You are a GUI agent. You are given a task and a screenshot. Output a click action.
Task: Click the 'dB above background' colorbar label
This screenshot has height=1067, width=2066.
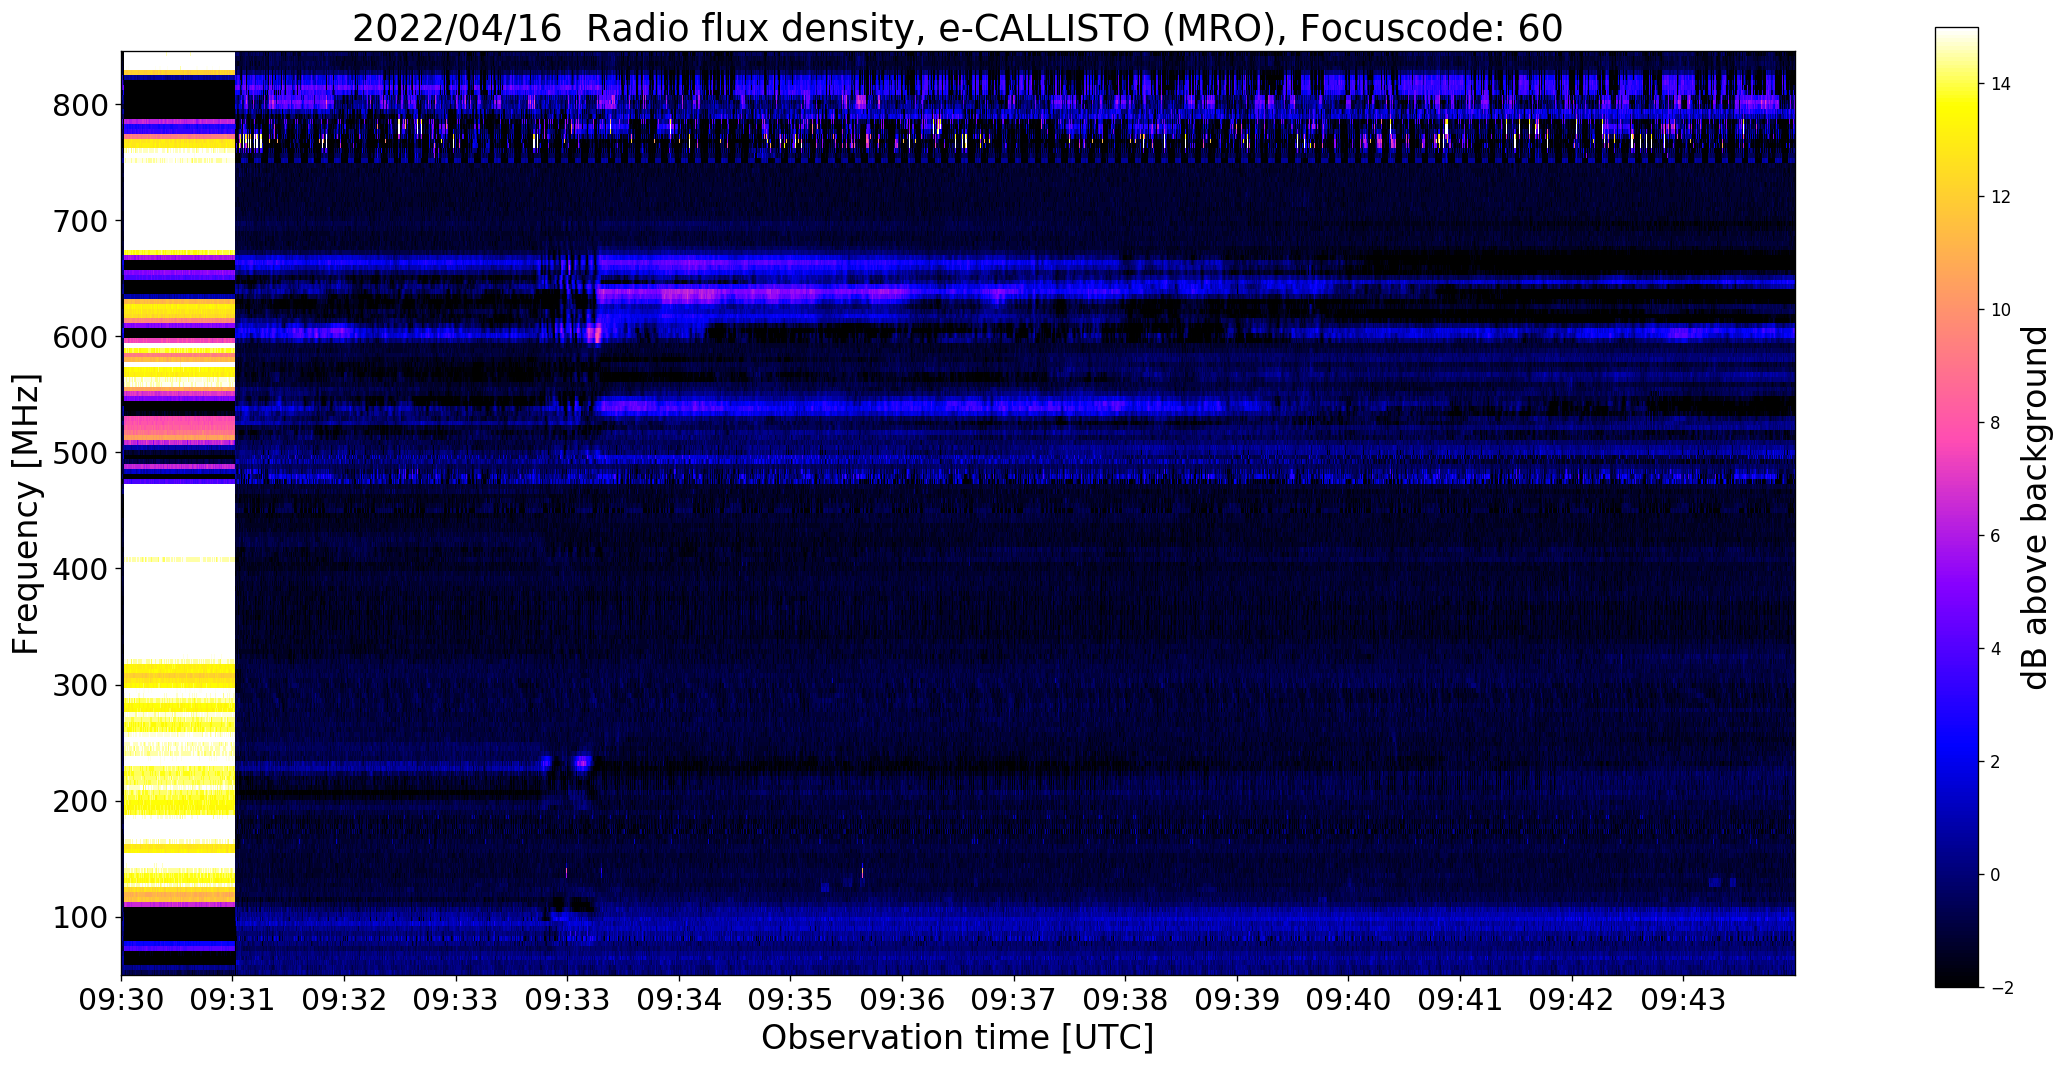(x=2034, y=508)
